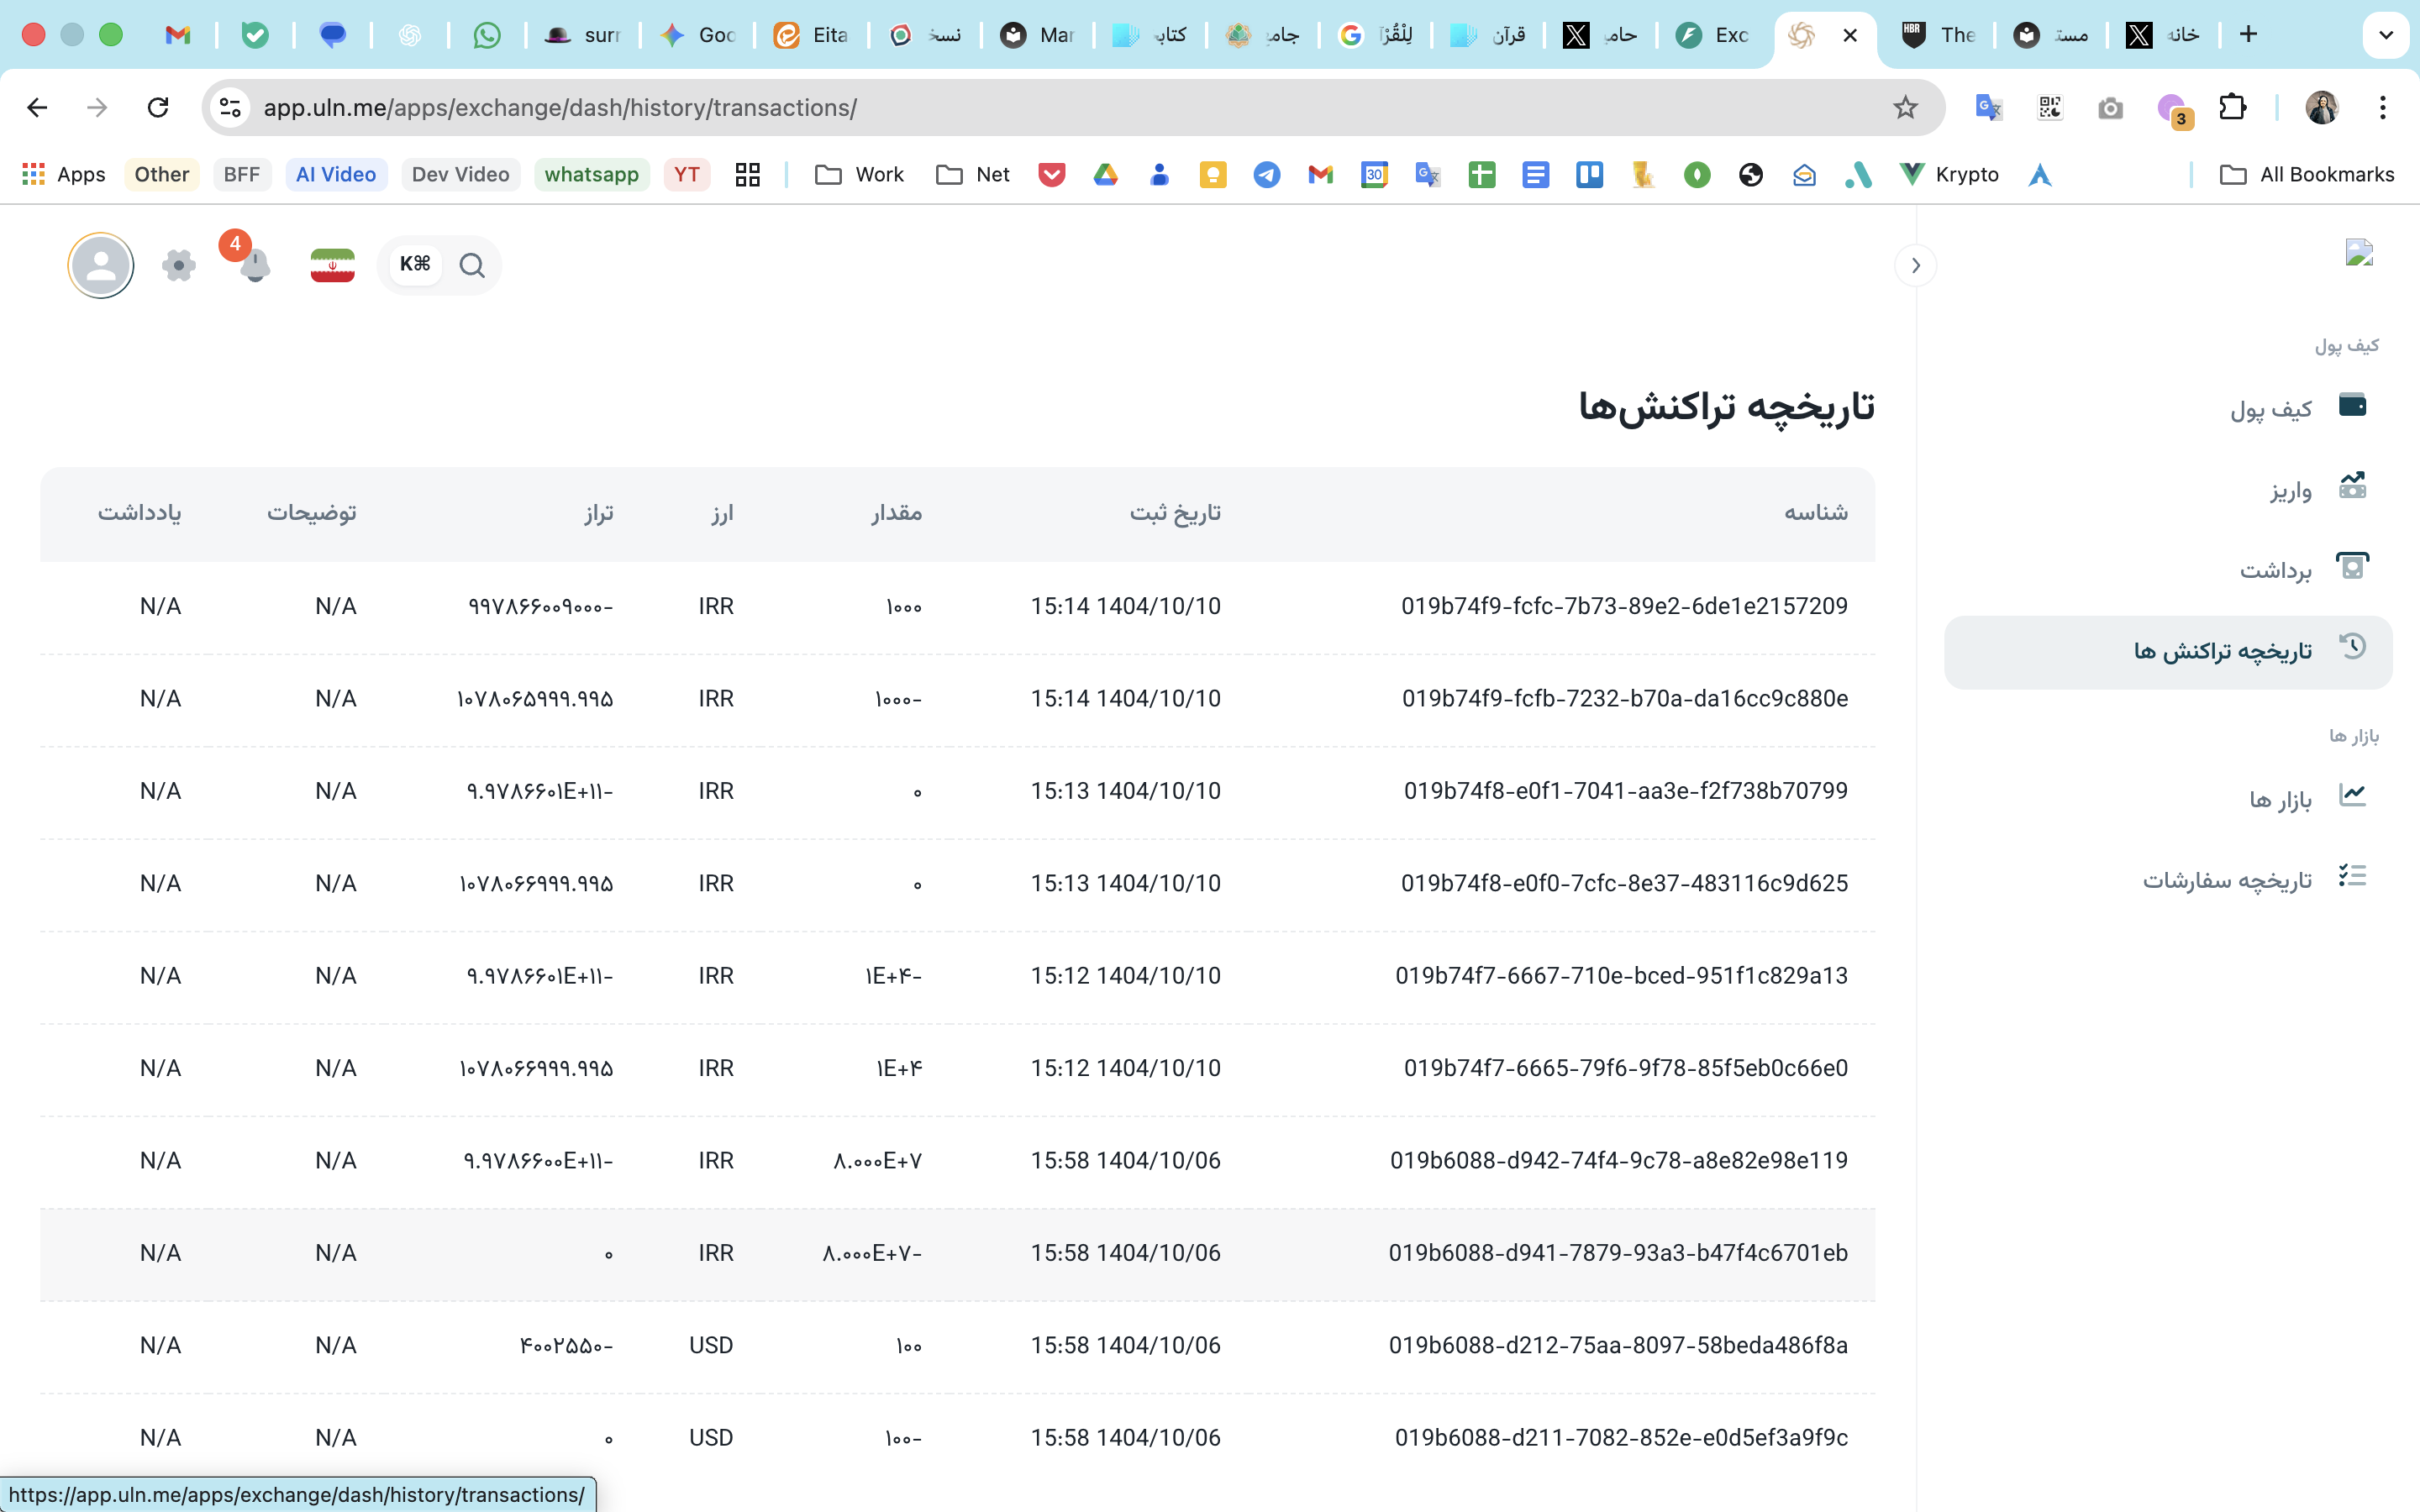
Task: Open the Extensions puzzle icon
Action: tap(2233, 107)
